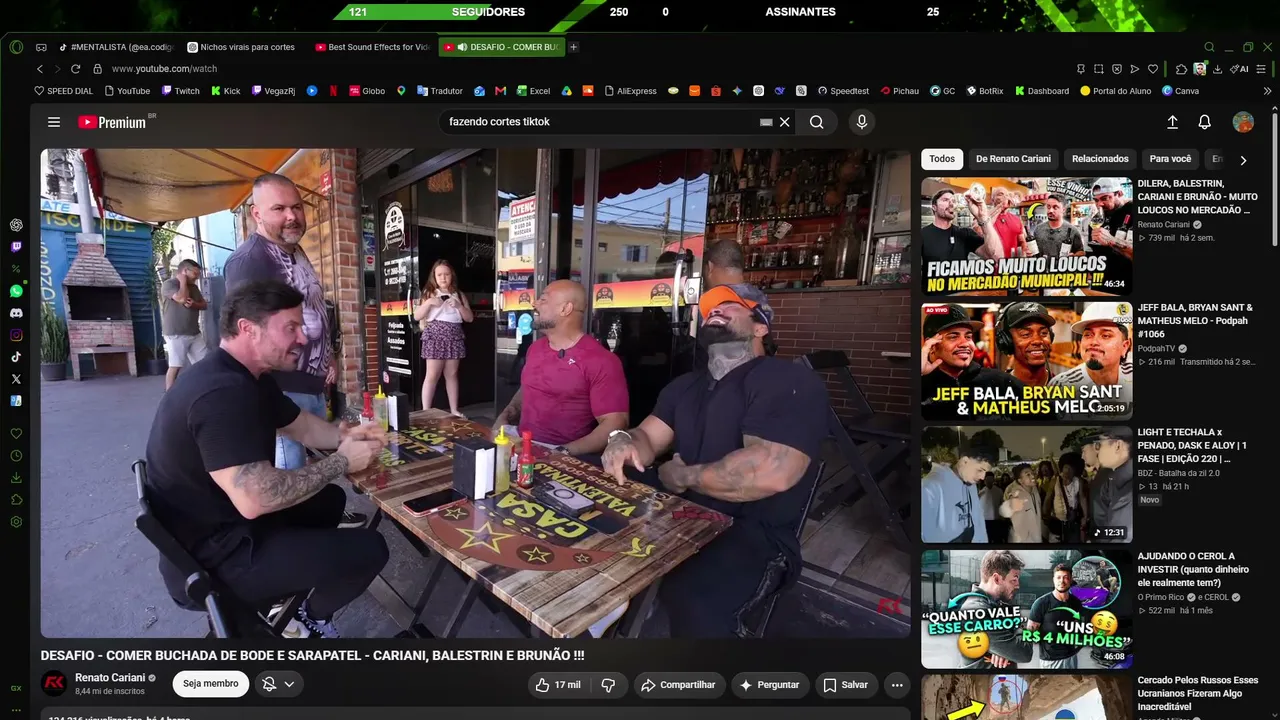Open the YouTube guide hamburger menu
This screenshot has width=1280, height=720.
(x=54, y=122)
